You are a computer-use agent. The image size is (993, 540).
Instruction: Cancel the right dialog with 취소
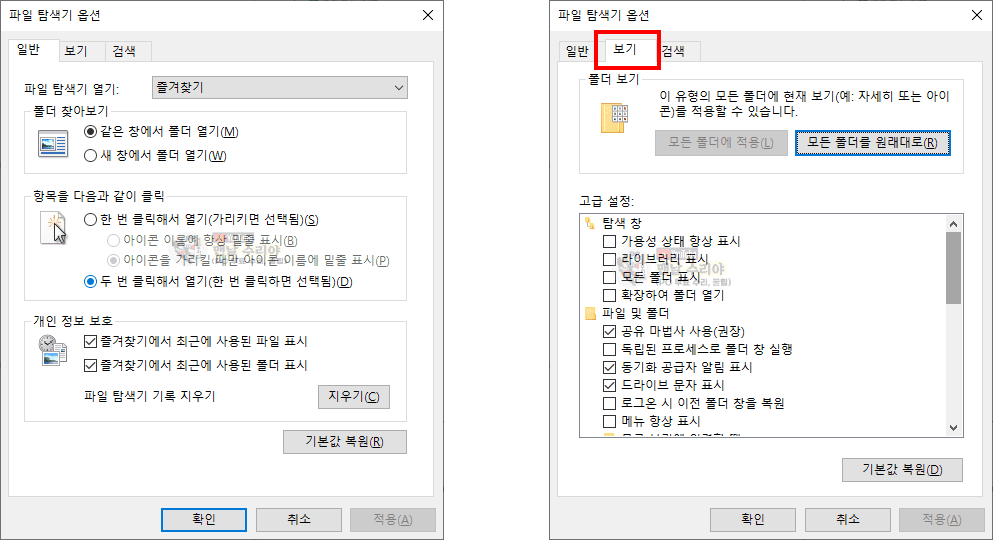(x=848, y=520)
